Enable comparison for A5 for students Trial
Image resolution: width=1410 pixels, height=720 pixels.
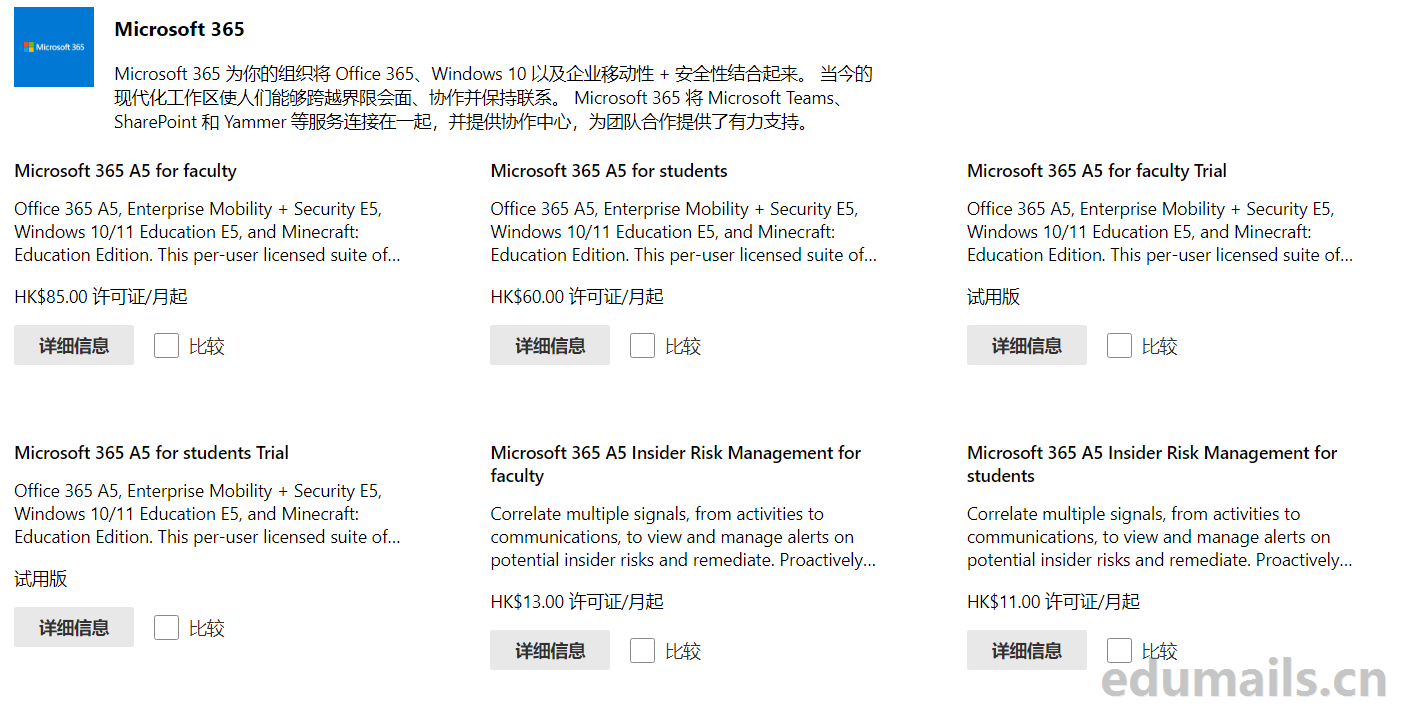[166, 627]
